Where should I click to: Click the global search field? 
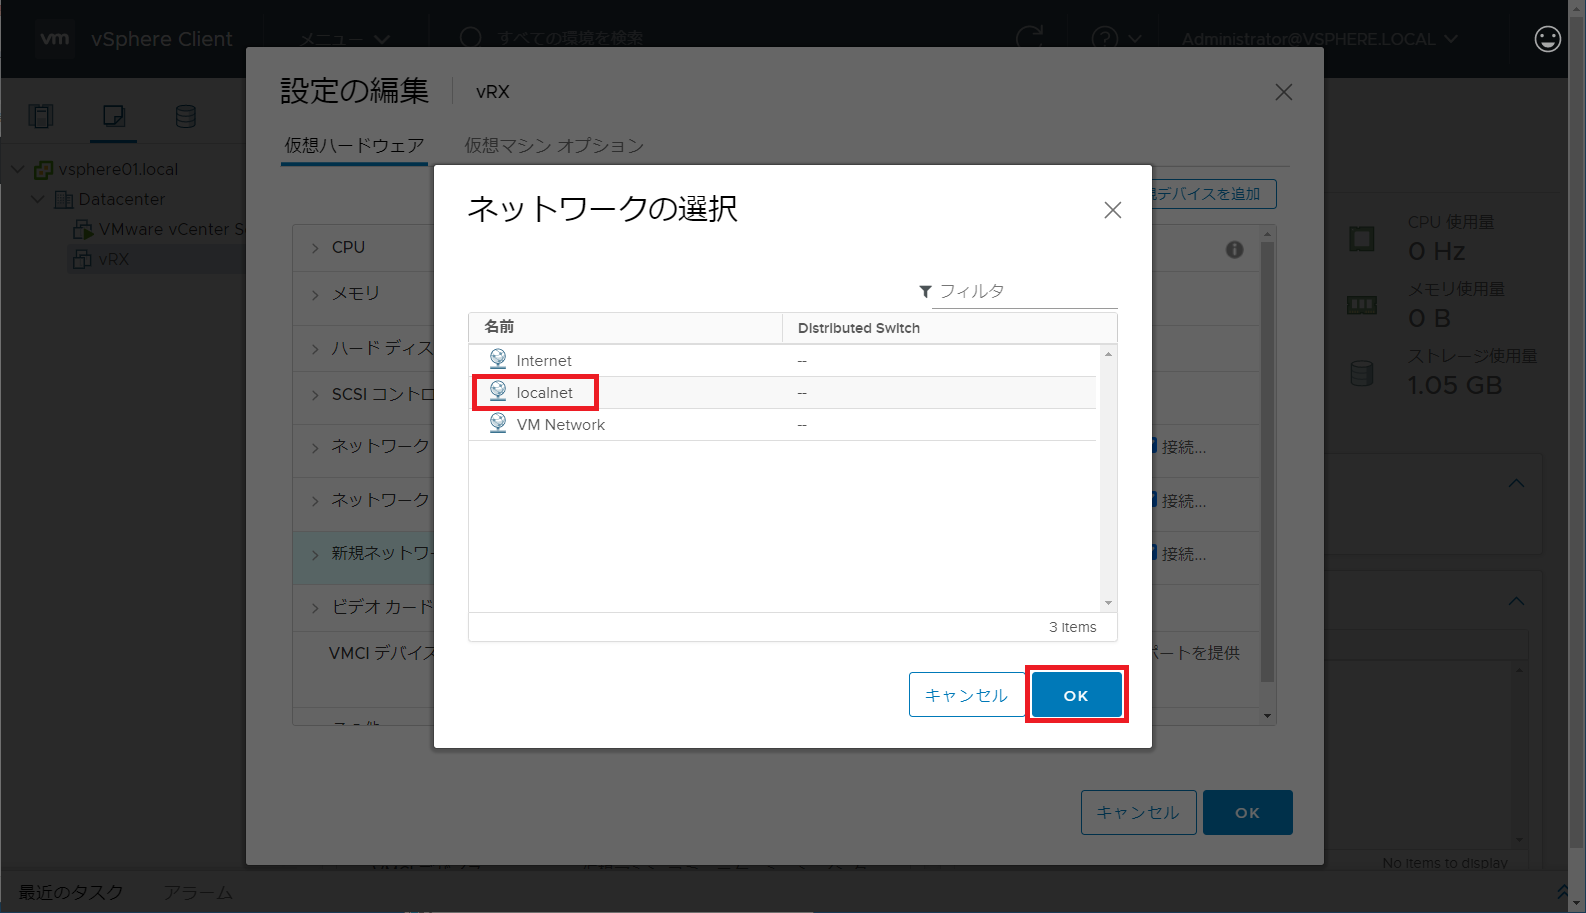click(x=571, y=39)
